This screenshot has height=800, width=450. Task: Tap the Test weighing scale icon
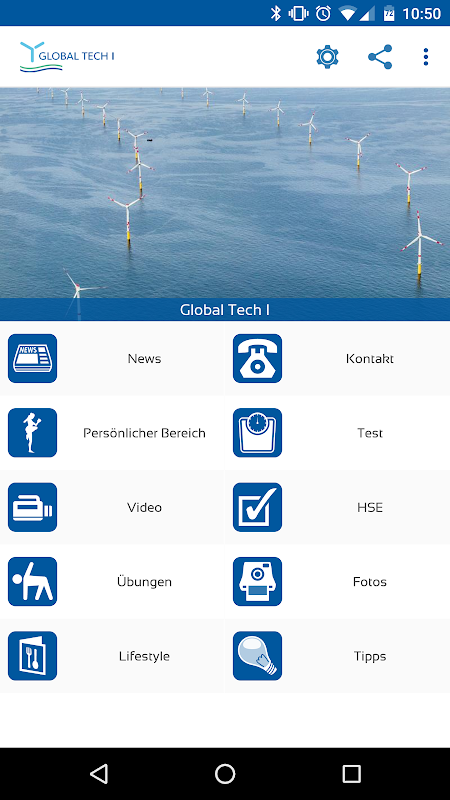click(258, 433)
